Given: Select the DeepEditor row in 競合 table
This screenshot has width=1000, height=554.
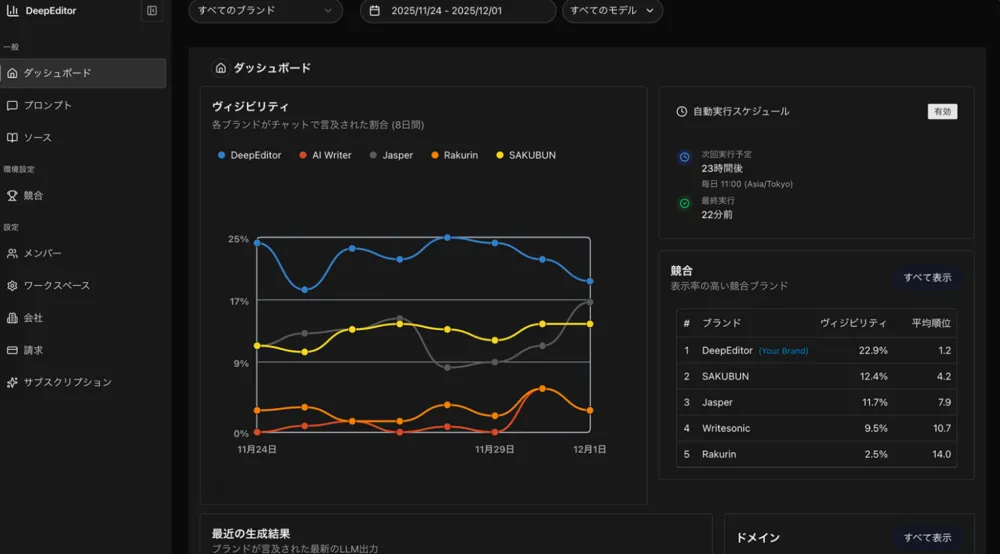Looking at the screenshot, I should (816, 350).
